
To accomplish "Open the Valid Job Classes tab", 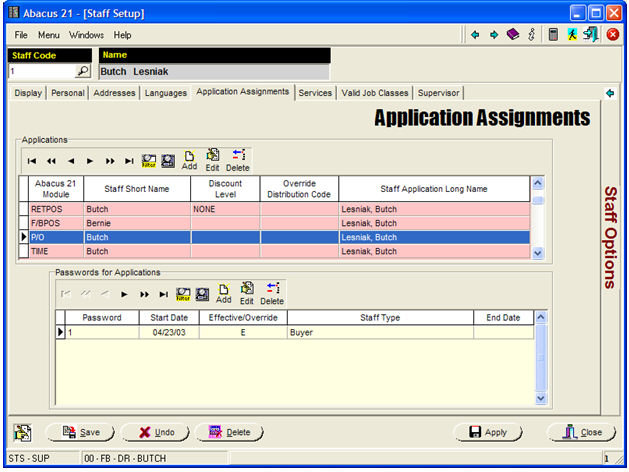I will [374, 93].
